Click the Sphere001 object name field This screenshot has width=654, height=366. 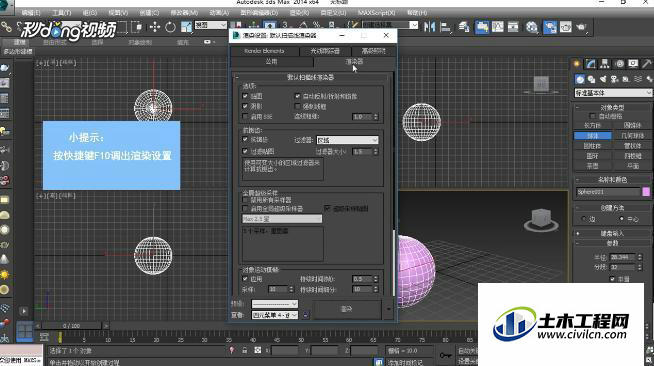pyautogui.click(x=608, y=192)
